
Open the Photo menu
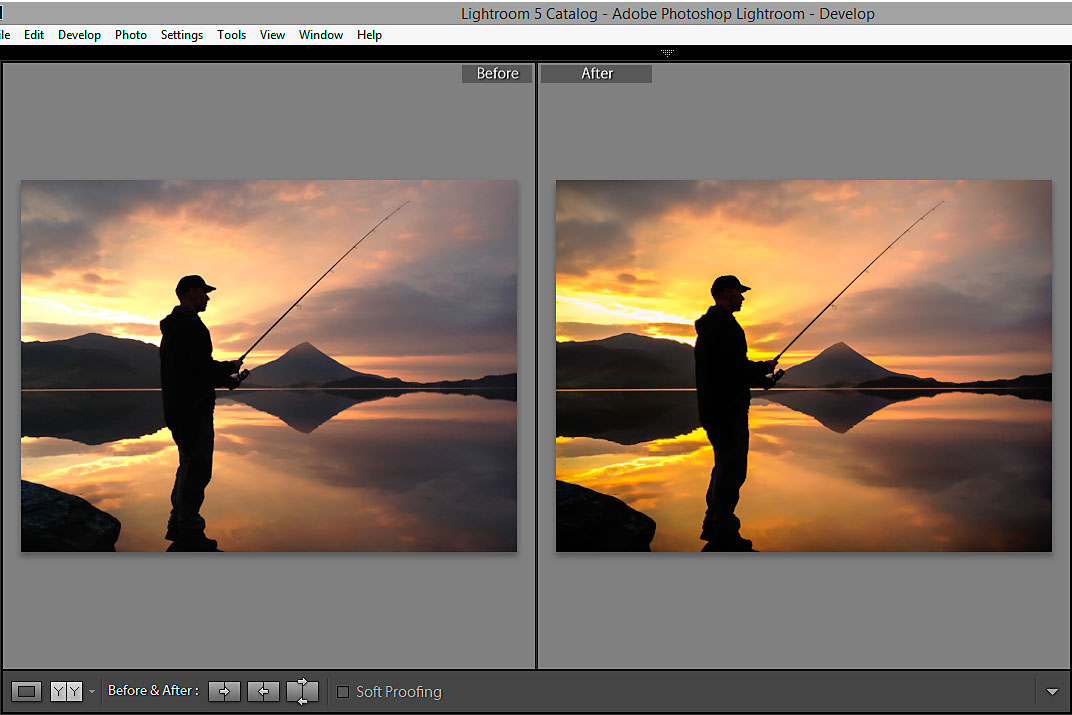pos(131,35)
